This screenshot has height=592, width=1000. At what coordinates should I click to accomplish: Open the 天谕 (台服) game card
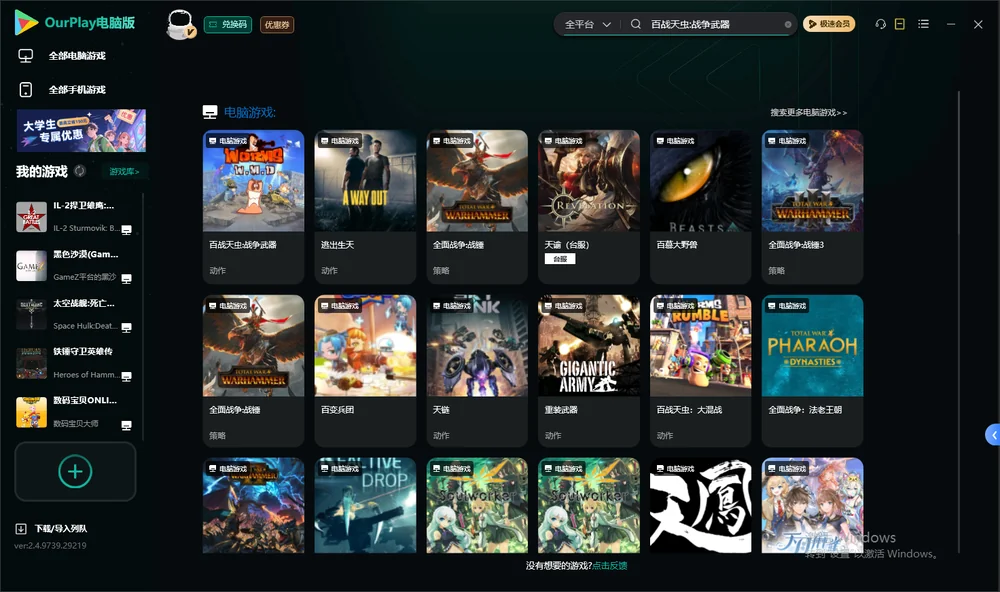tap(589, 207)
